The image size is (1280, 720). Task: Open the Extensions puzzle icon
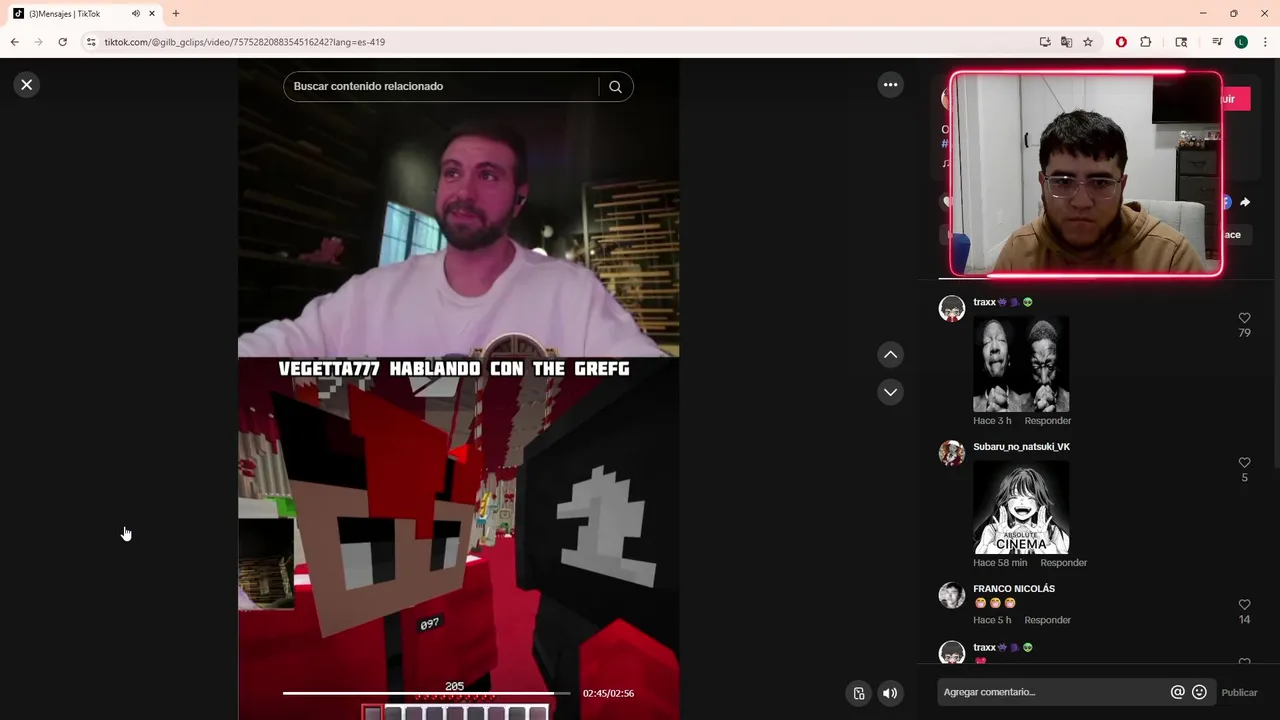click(1146, 42)
